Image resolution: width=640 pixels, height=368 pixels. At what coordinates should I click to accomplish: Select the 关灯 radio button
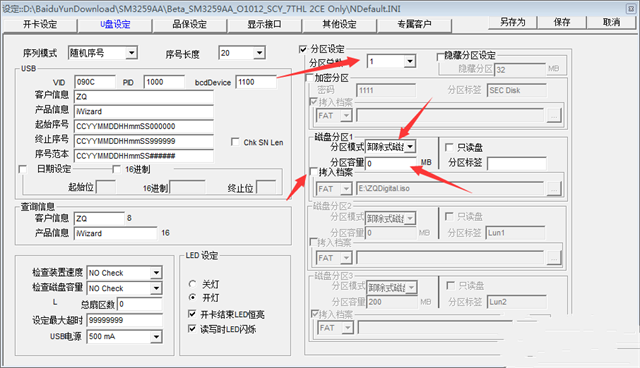(192, 284)
